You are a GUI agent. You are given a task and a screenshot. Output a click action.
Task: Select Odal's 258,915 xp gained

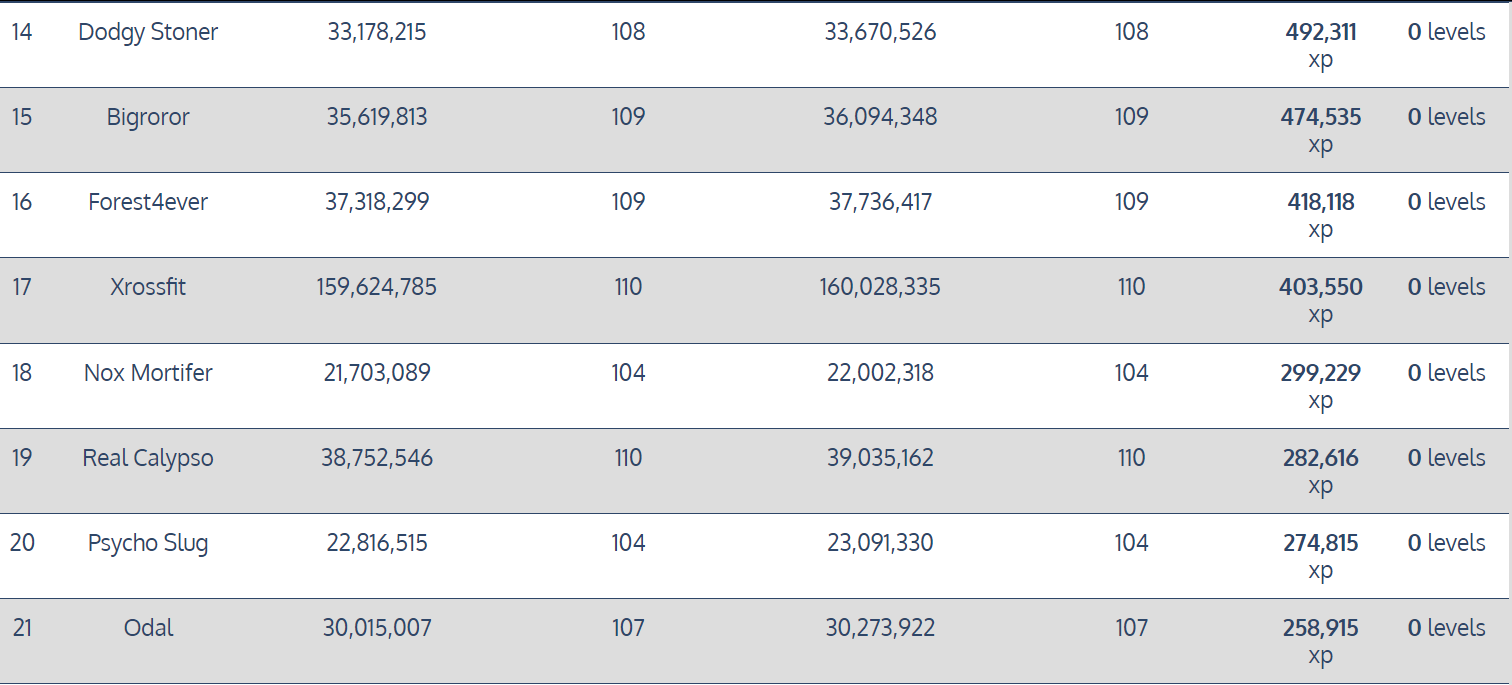(x=1321, y=641)
